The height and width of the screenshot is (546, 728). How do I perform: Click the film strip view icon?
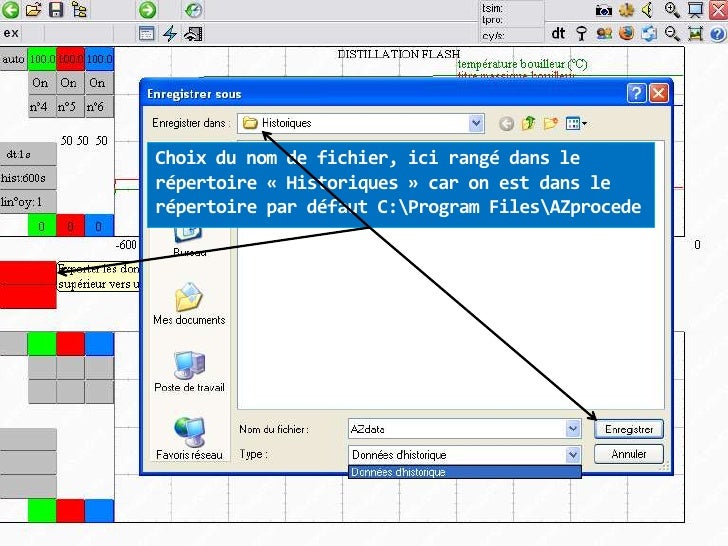coord(193,33)
